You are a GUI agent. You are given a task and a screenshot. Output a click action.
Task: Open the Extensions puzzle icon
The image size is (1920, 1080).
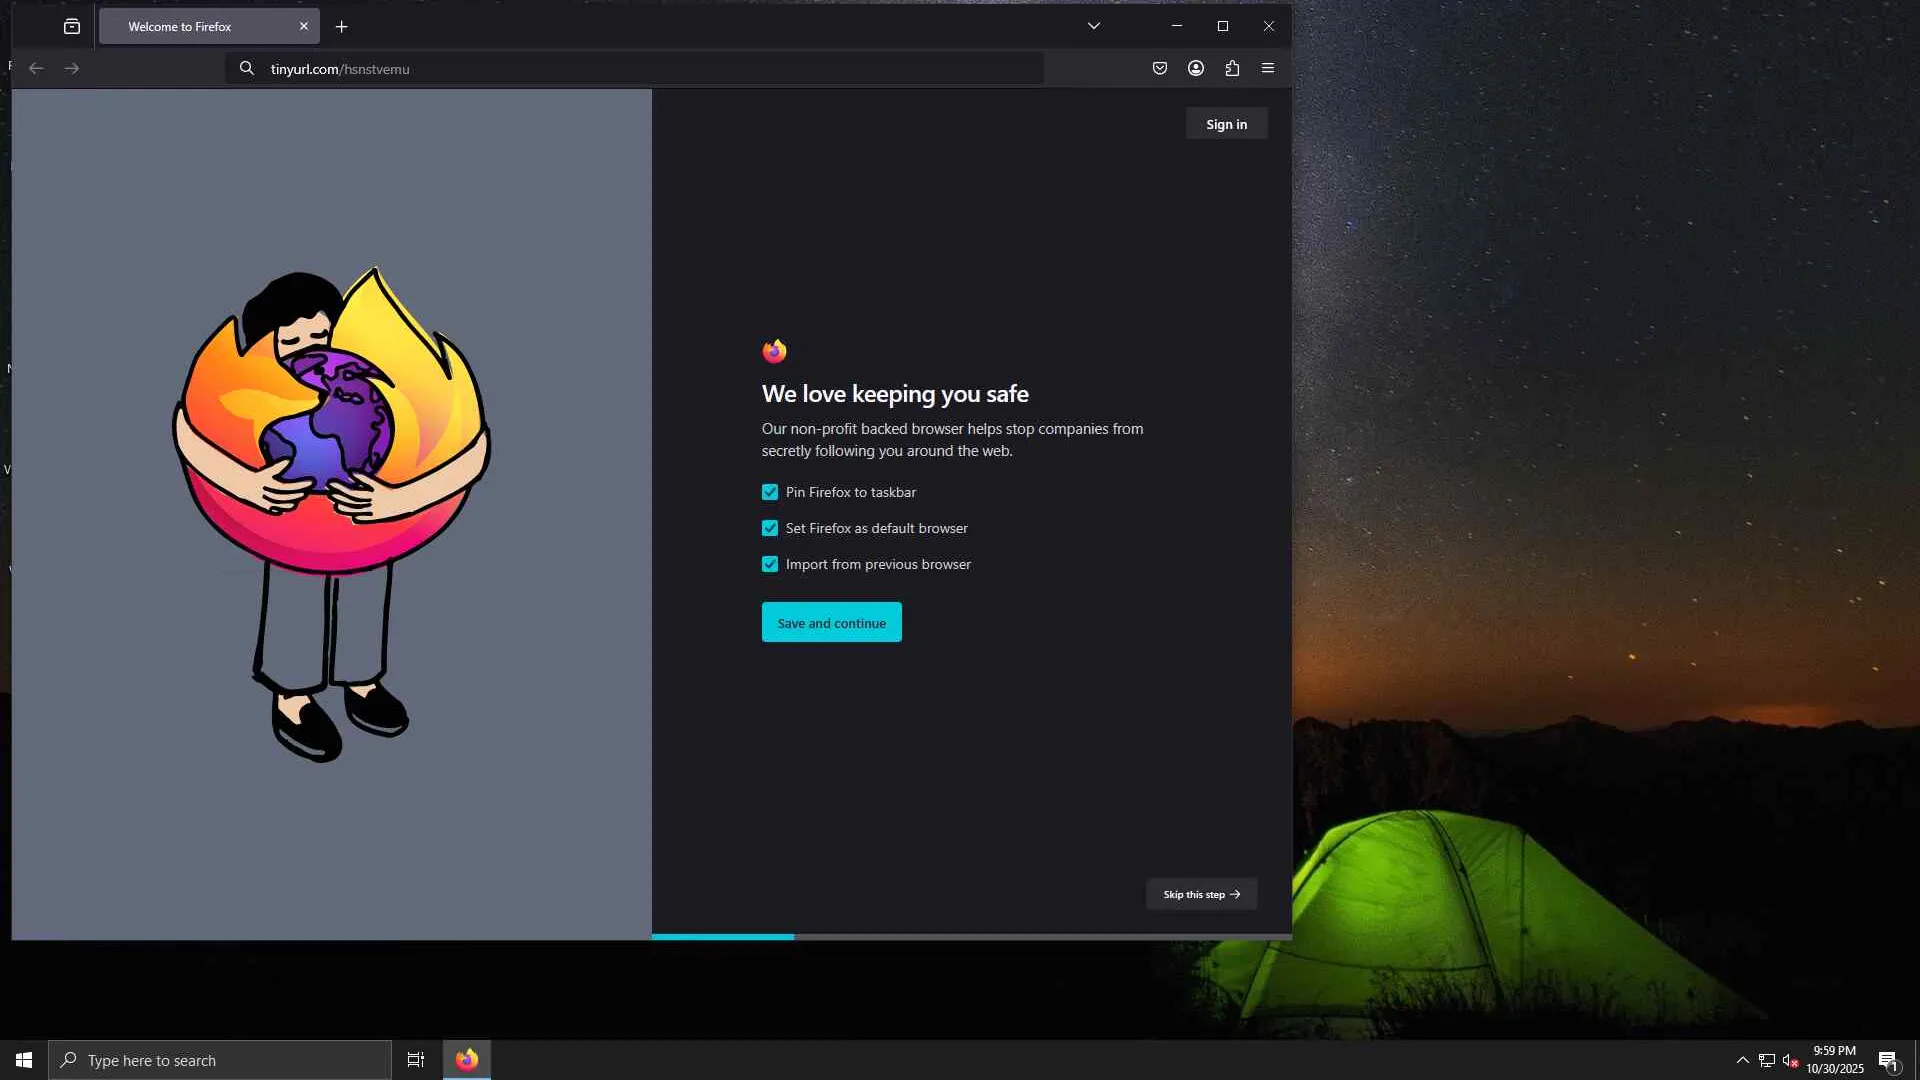coord(1232,68)
